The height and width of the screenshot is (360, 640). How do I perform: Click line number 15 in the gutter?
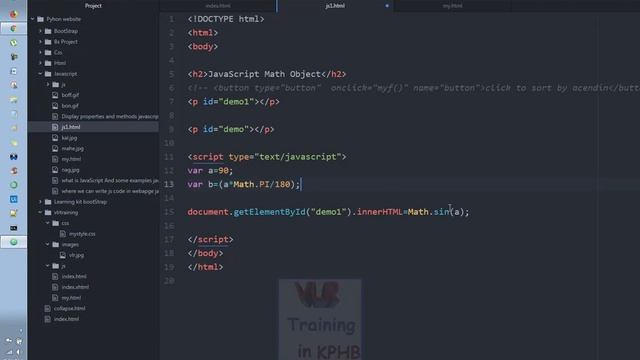(x=169, y=212)
